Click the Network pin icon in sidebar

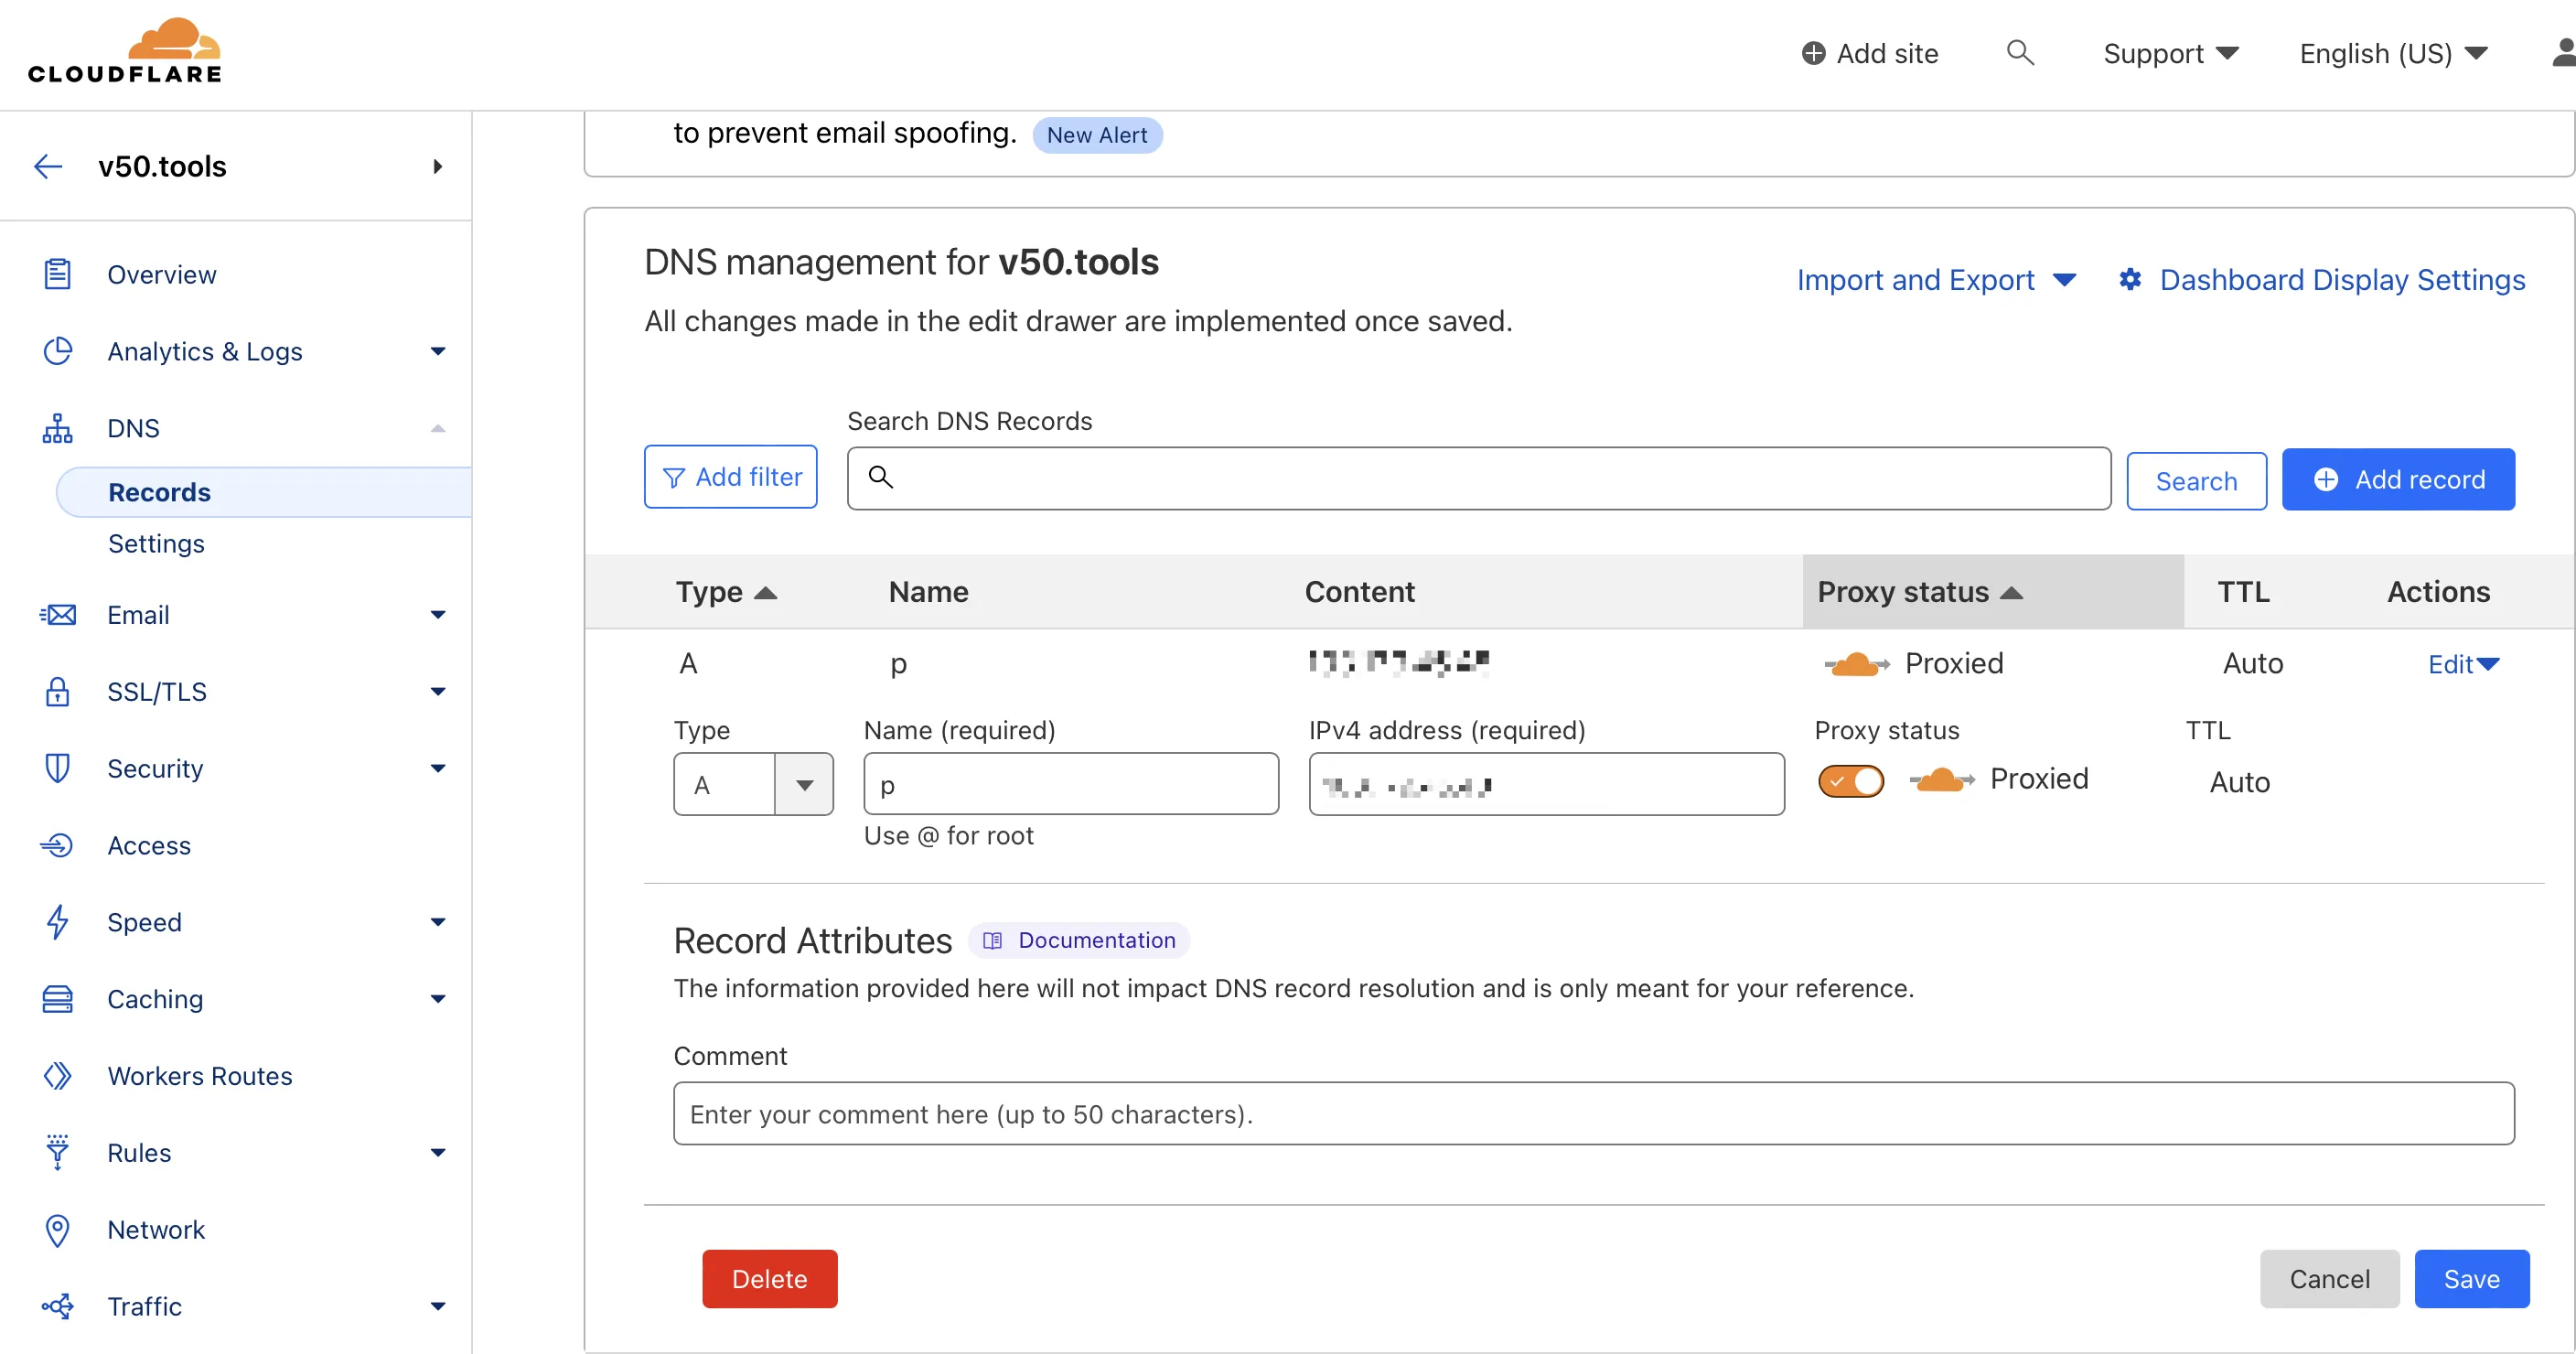57,1230
